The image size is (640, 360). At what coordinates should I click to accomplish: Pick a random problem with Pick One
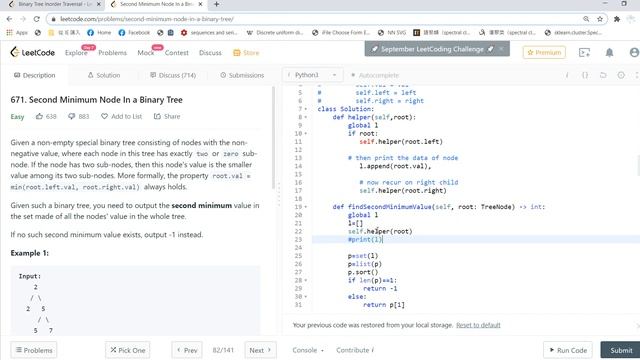click(128, 350)
